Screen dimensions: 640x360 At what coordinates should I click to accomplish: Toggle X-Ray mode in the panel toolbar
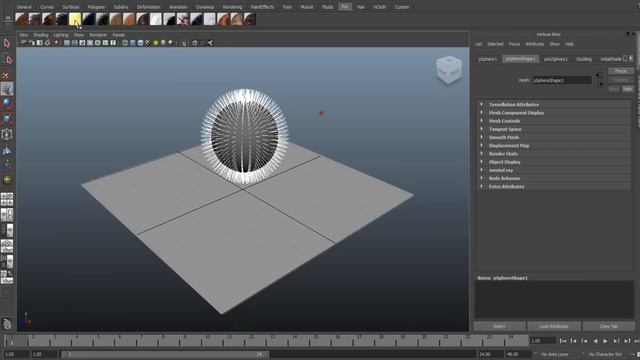pyautogui.click(x=194, y=42)
